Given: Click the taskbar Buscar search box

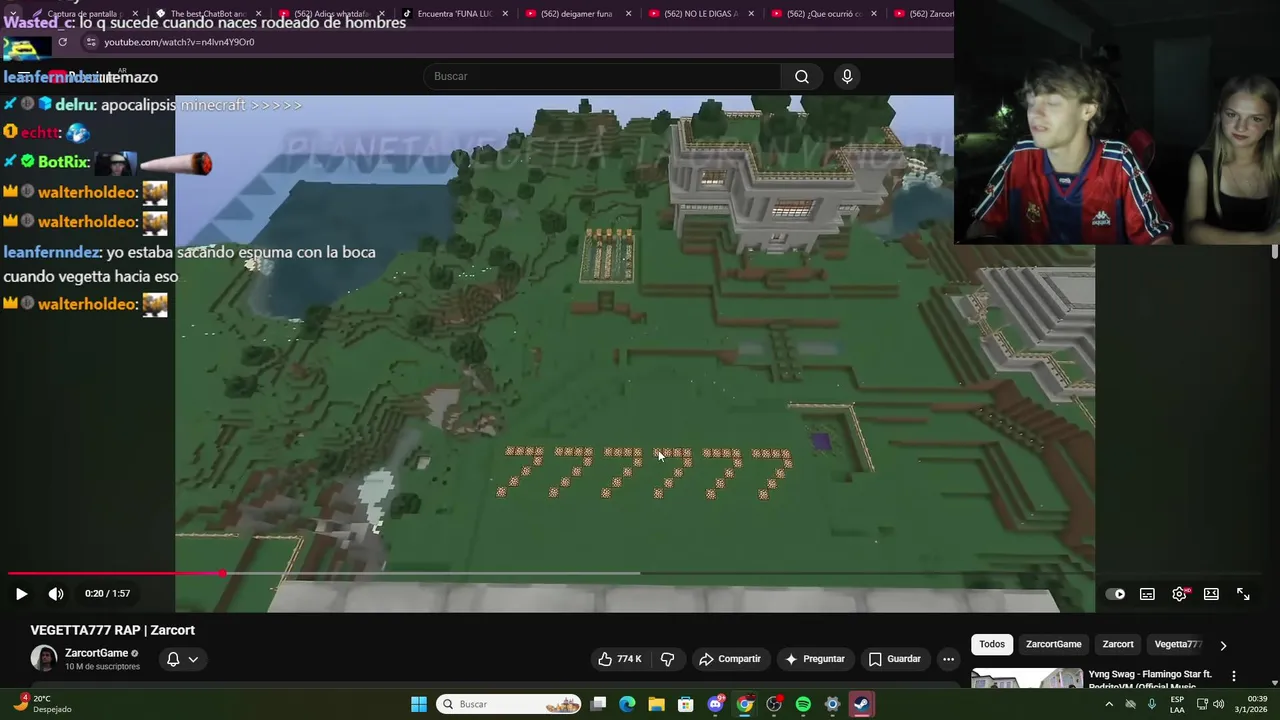Looking at the screenshot, I should [510, 704].
